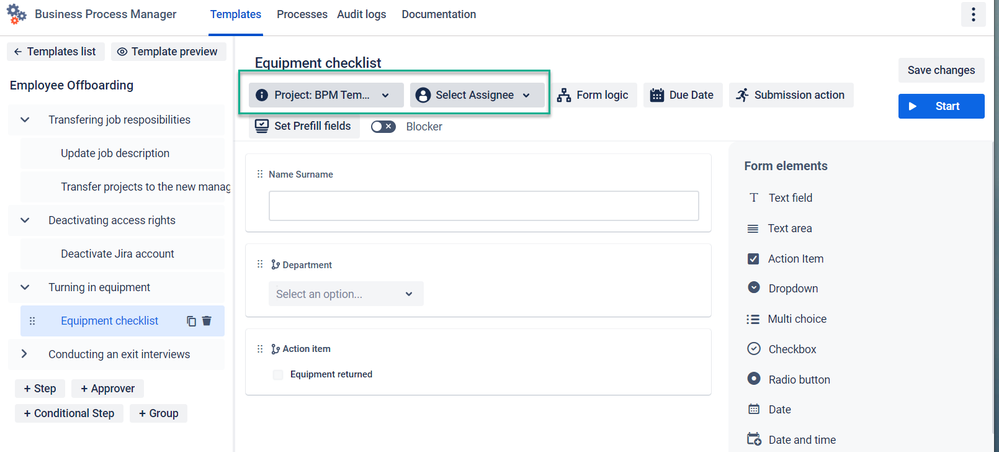Click the Equipment checklist form heading
Viewport: 999px width, 452px height.
[318, 62]
